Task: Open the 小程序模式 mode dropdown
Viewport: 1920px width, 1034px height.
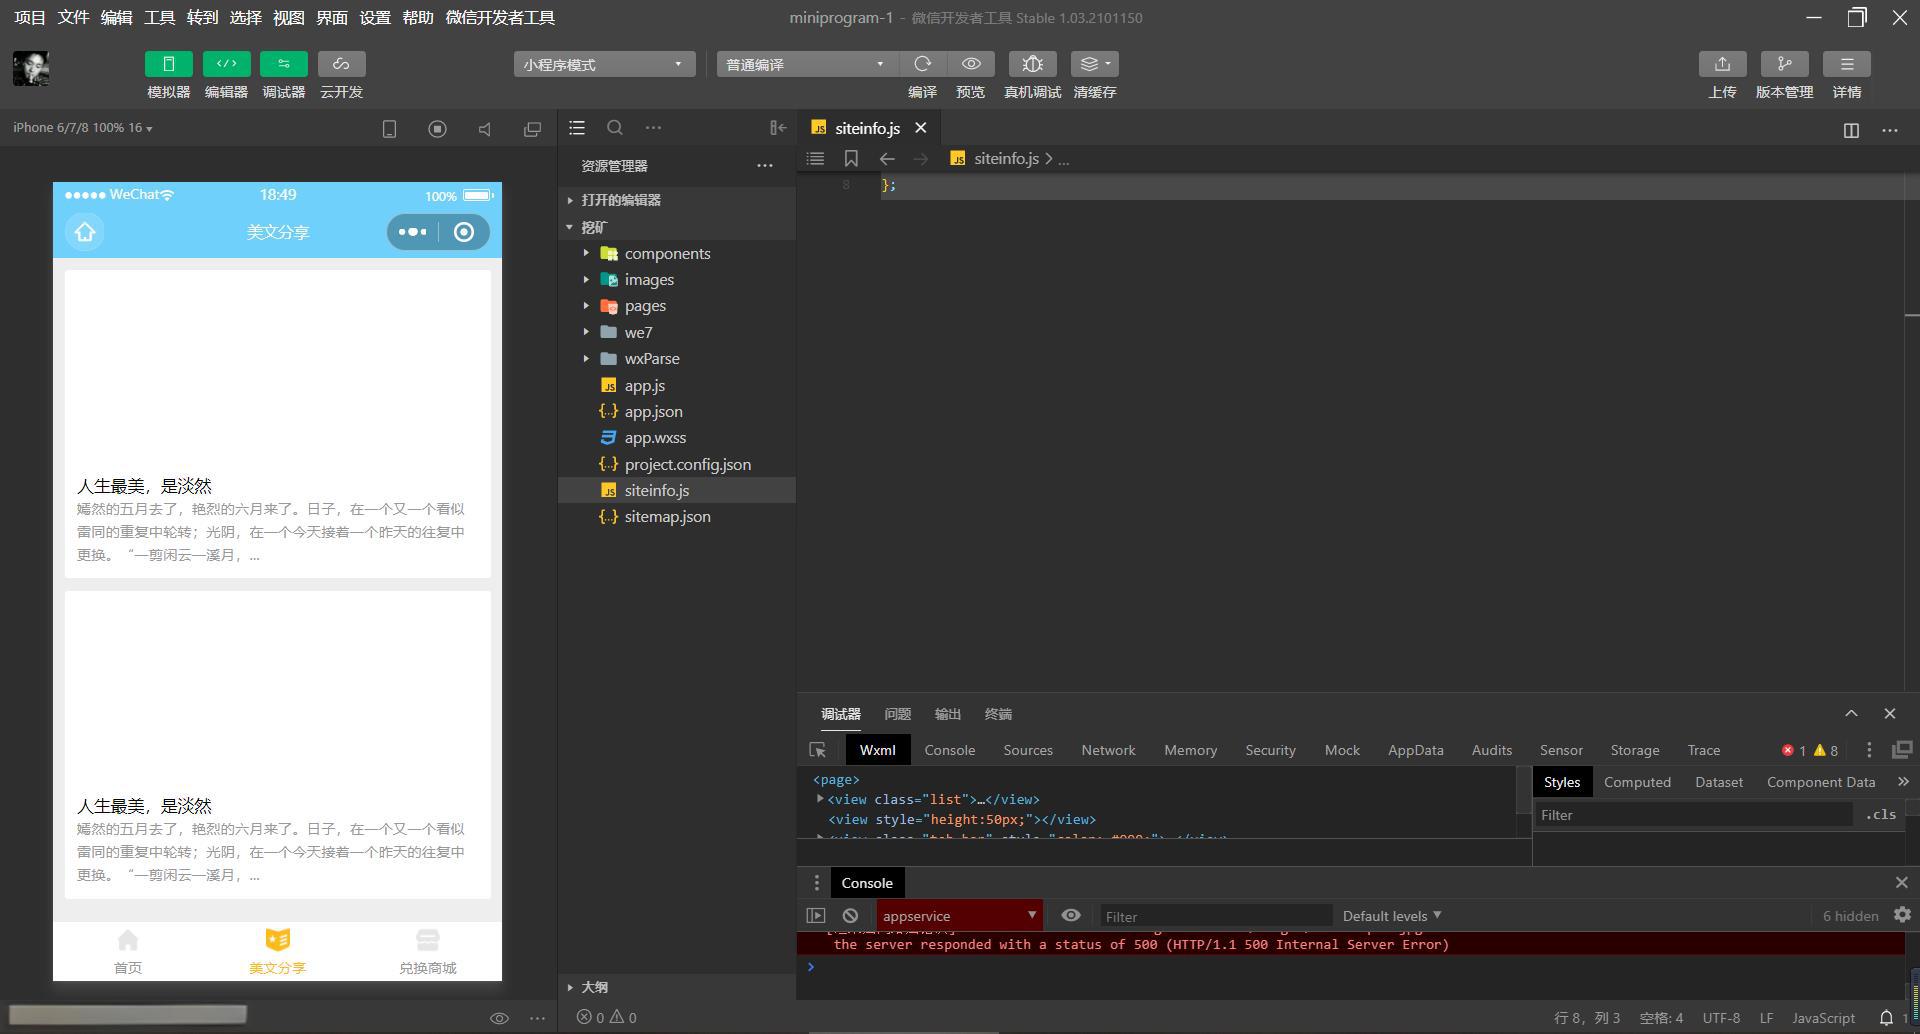Action: [x=604, y=64]
